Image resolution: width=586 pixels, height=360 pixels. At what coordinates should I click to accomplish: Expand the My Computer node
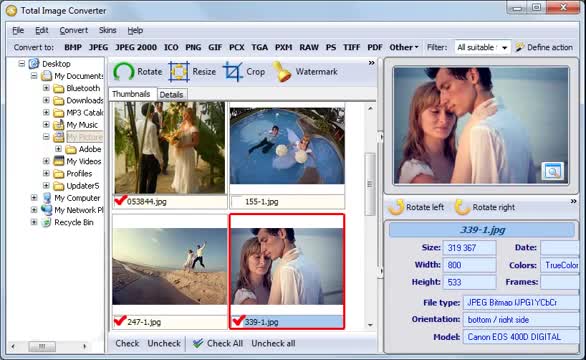coord(34,198)
